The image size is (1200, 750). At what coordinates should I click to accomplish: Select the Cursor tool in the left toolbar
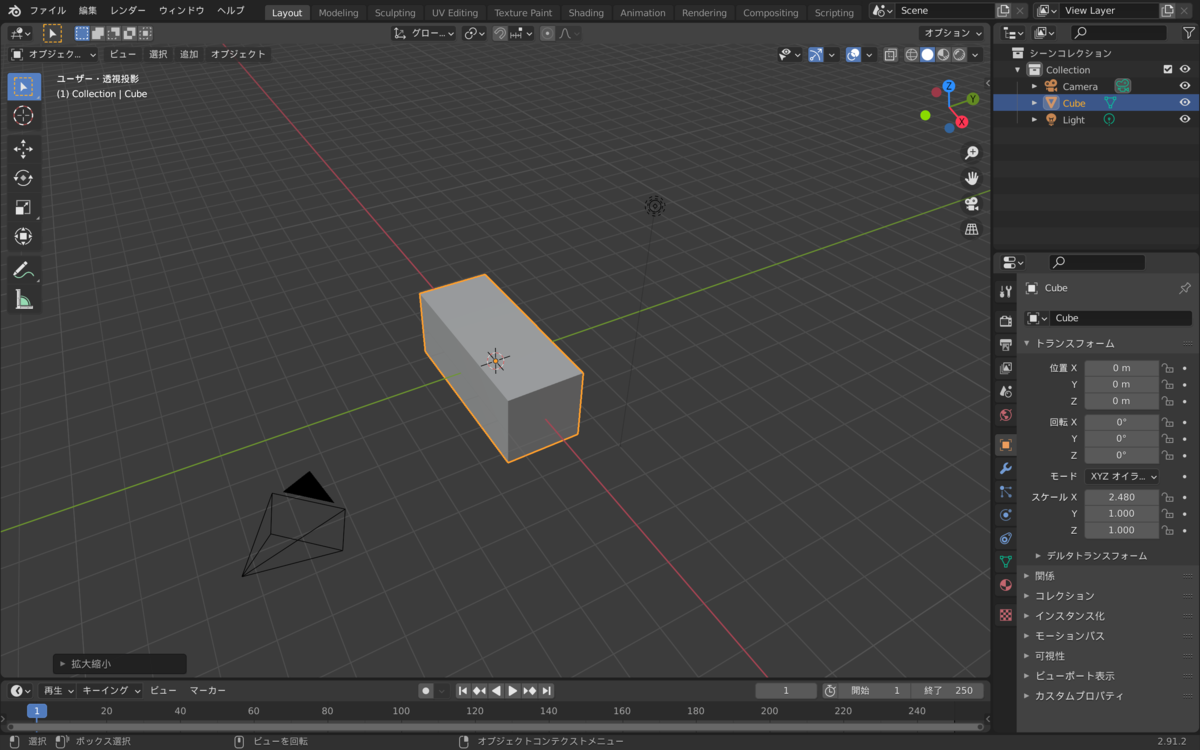[23, 116]
